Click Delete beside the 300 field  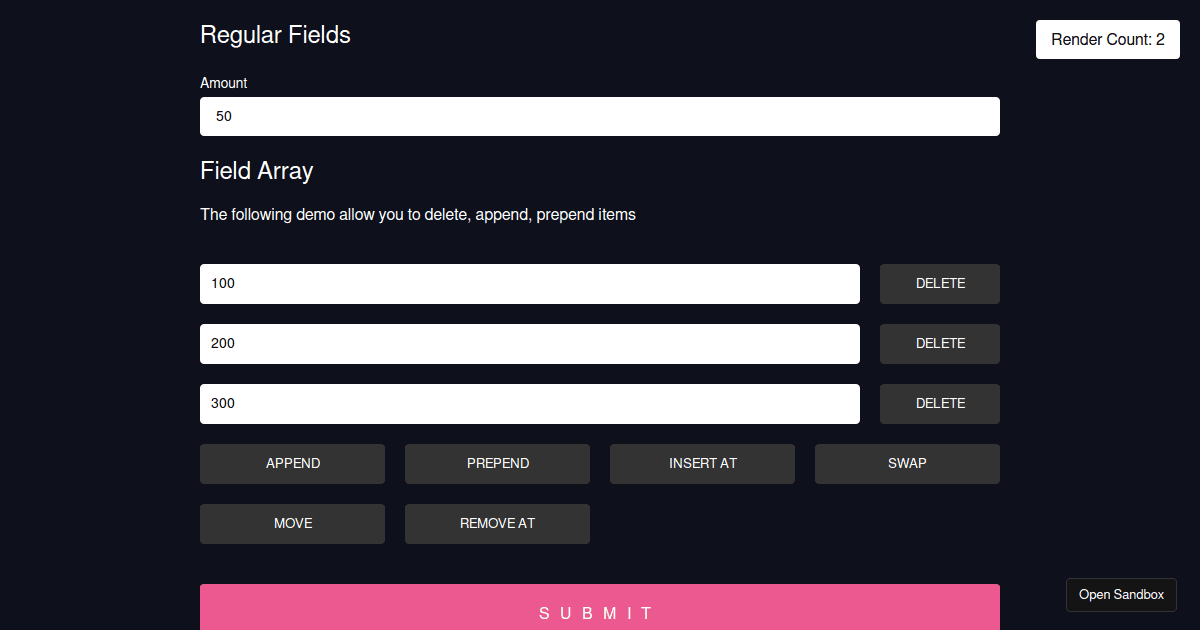940,404
